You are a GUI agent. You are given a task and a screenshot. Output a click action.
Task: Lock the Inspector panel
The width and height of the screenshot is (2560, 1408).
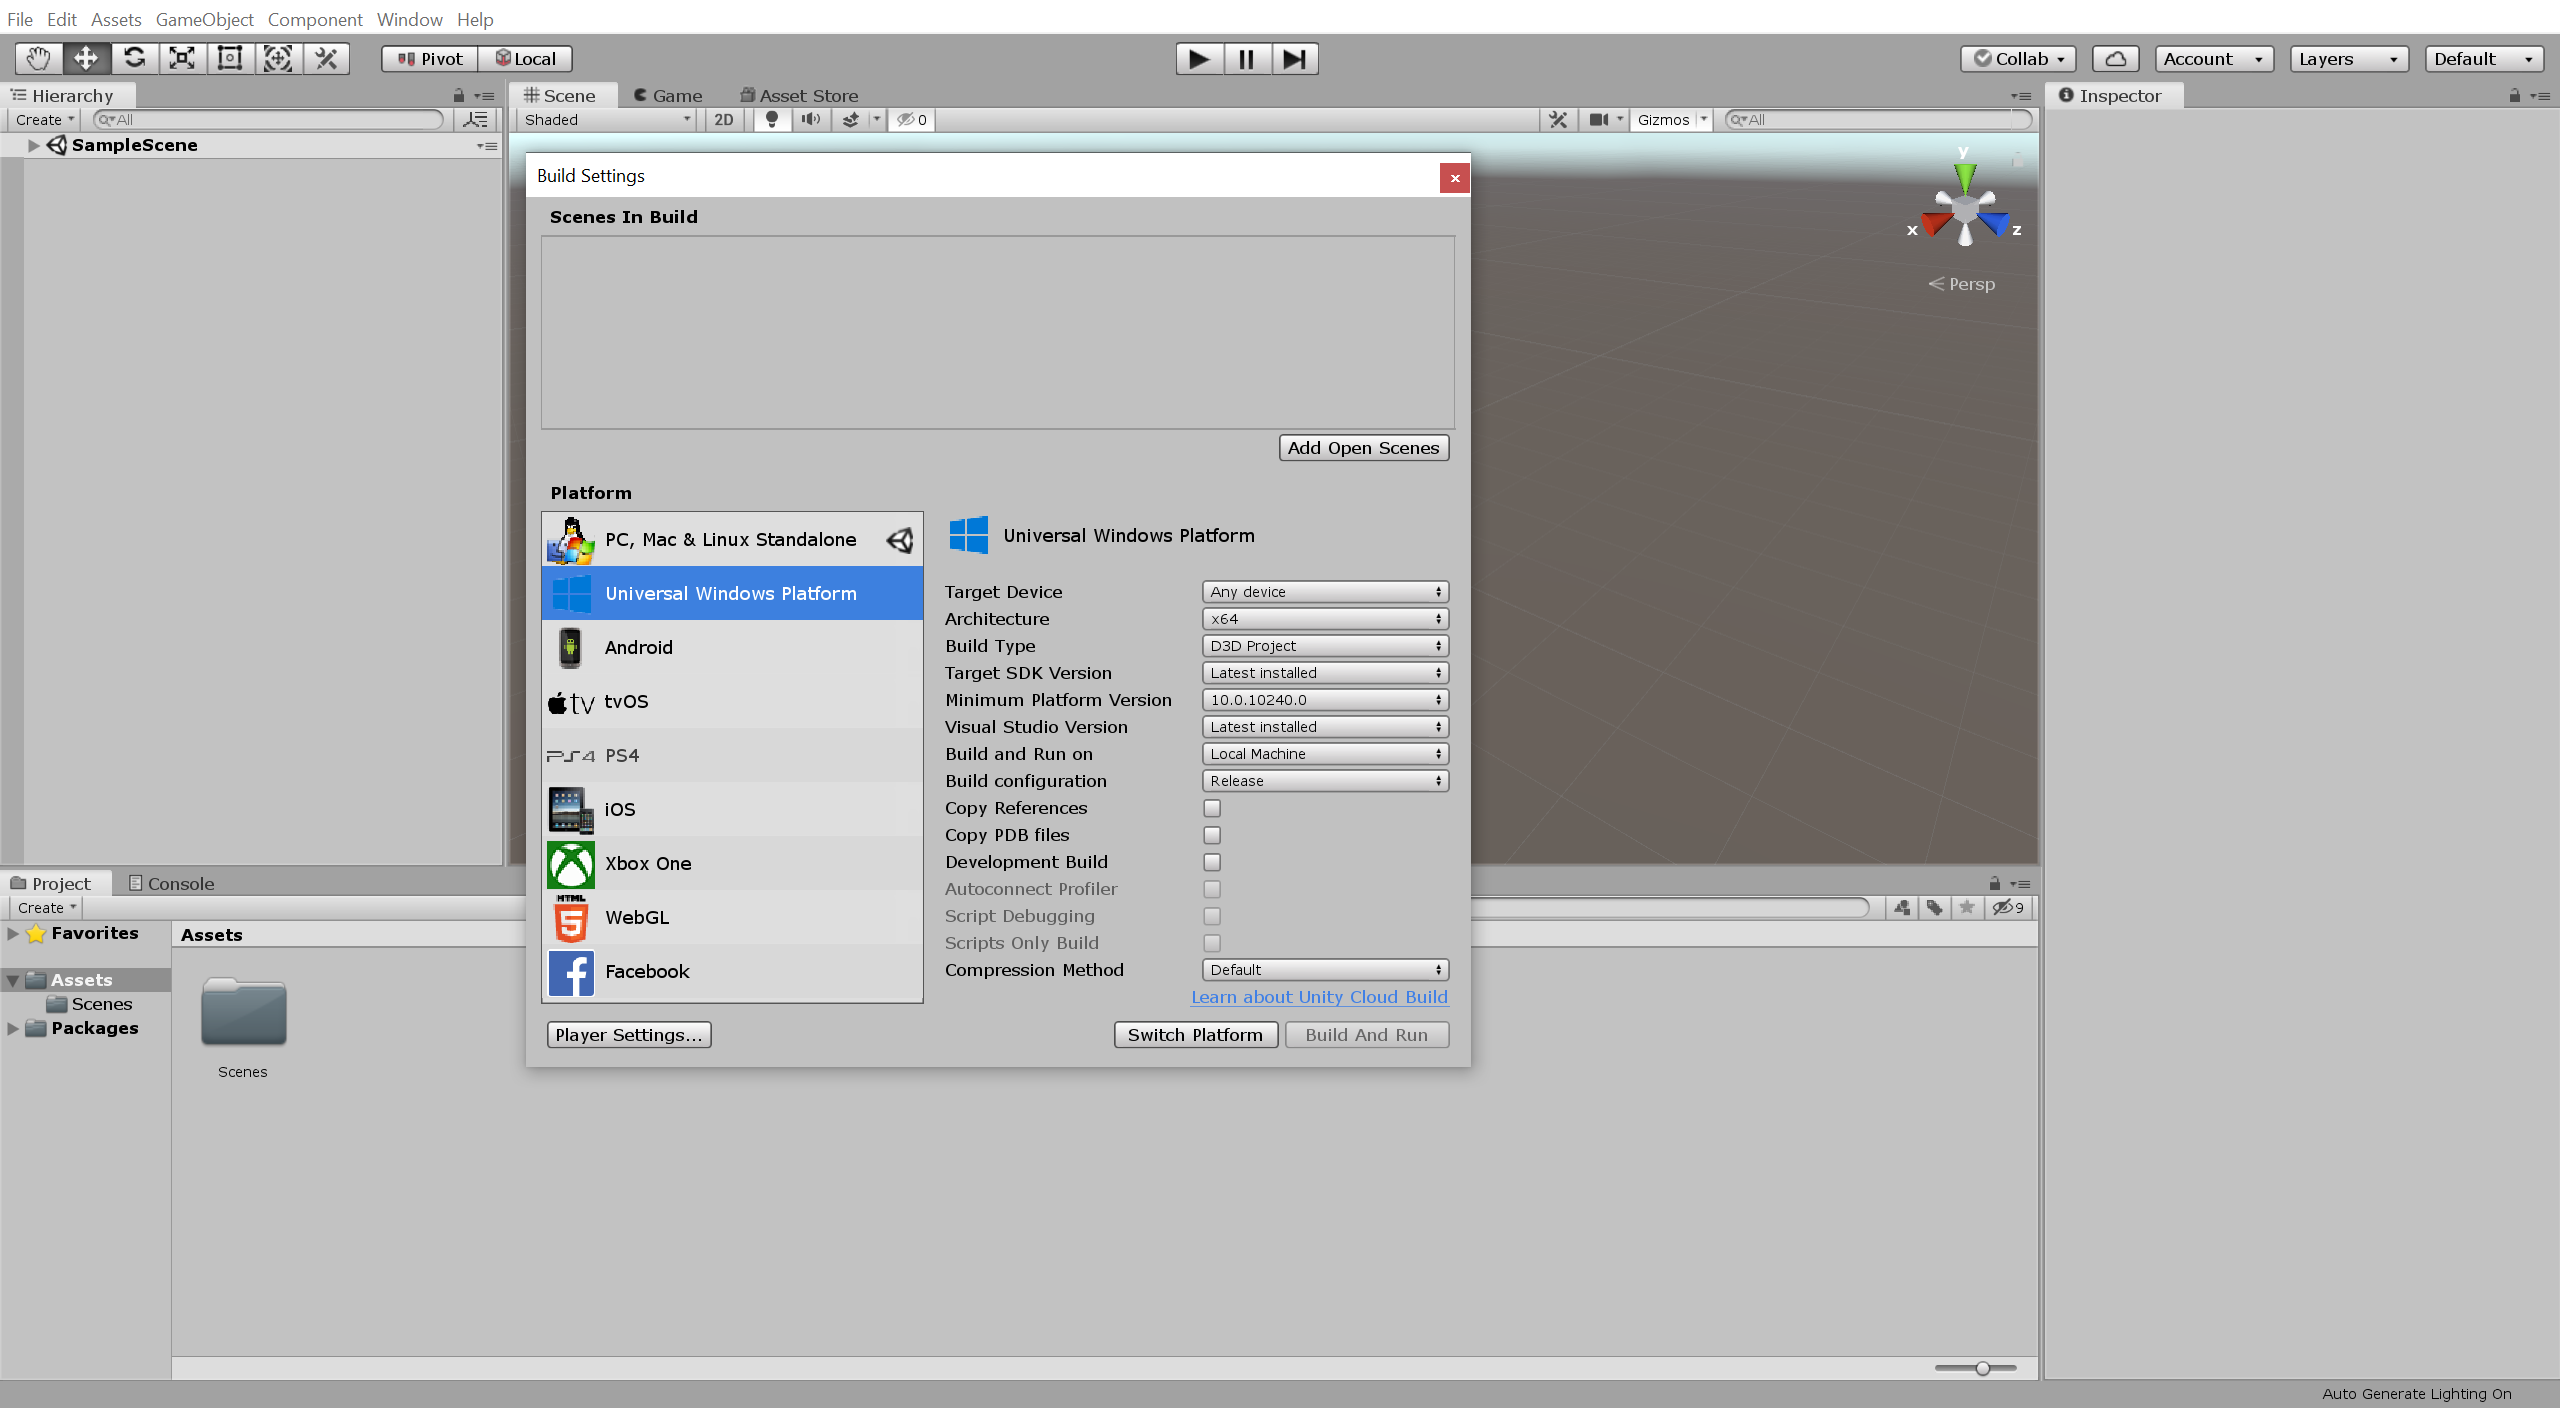coord(2514,96)
